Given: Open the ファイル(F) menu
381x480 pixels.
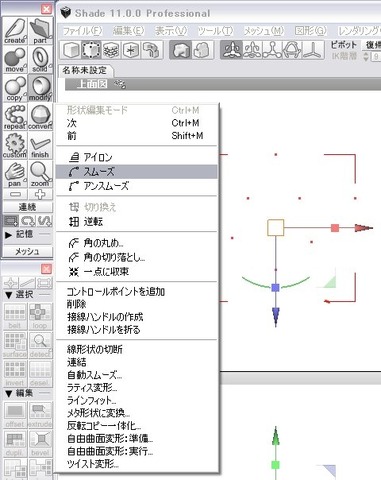Looking at the screenshot, I should (82, 31).
